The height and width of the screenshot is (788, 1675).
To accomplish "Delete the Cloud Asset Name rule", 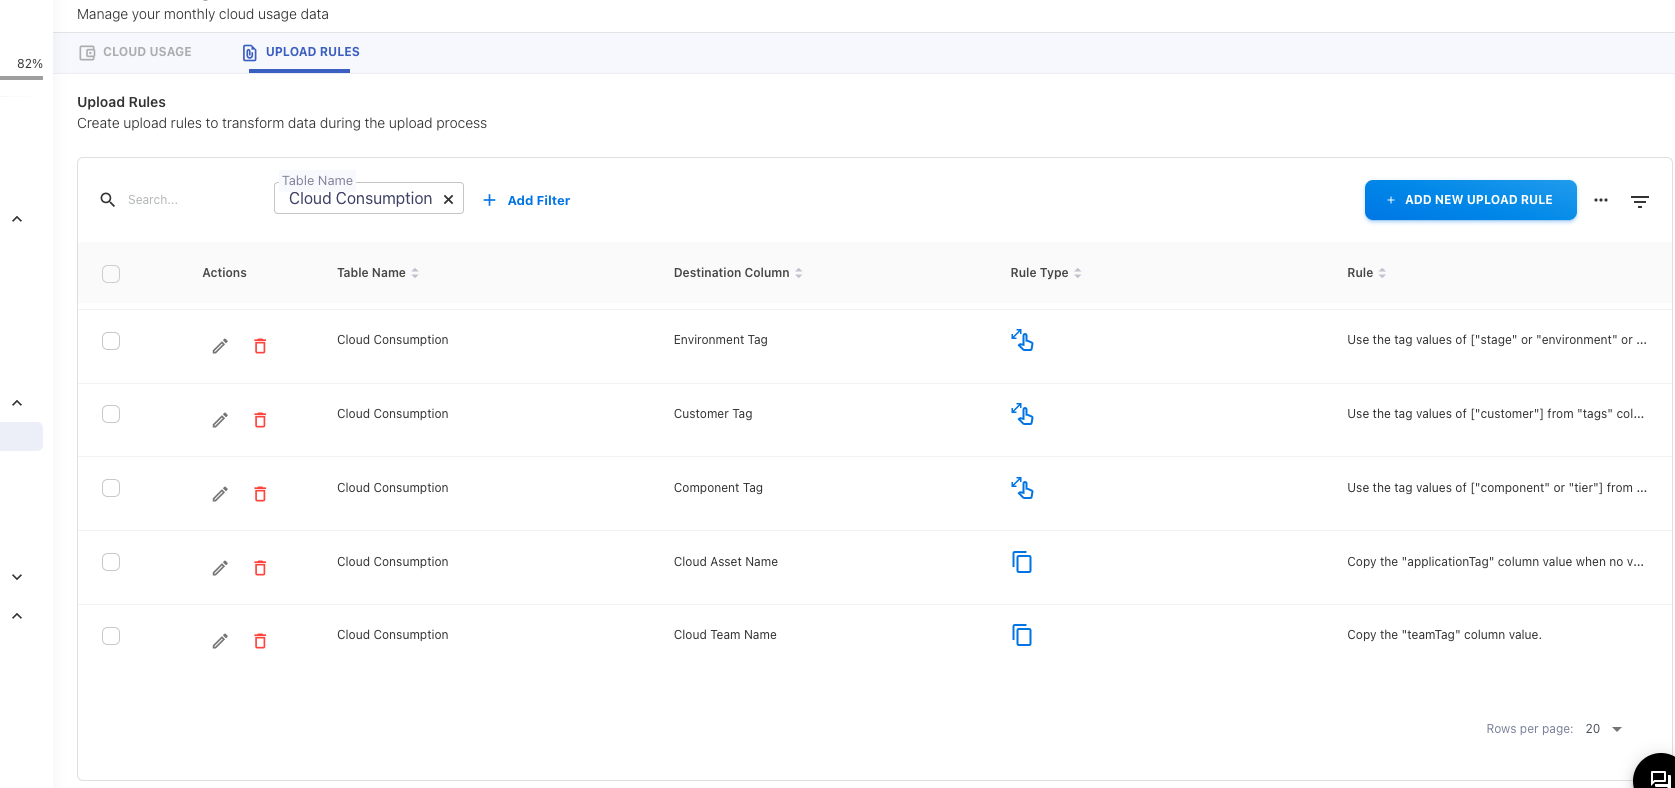I will 260,568.
